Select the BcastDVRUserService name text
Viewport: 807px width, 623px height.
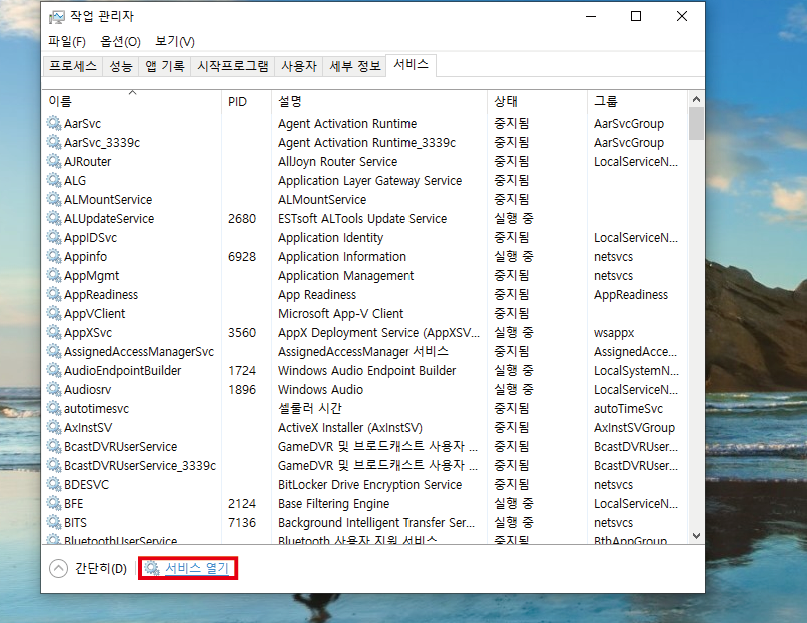[x=120, y=446]
